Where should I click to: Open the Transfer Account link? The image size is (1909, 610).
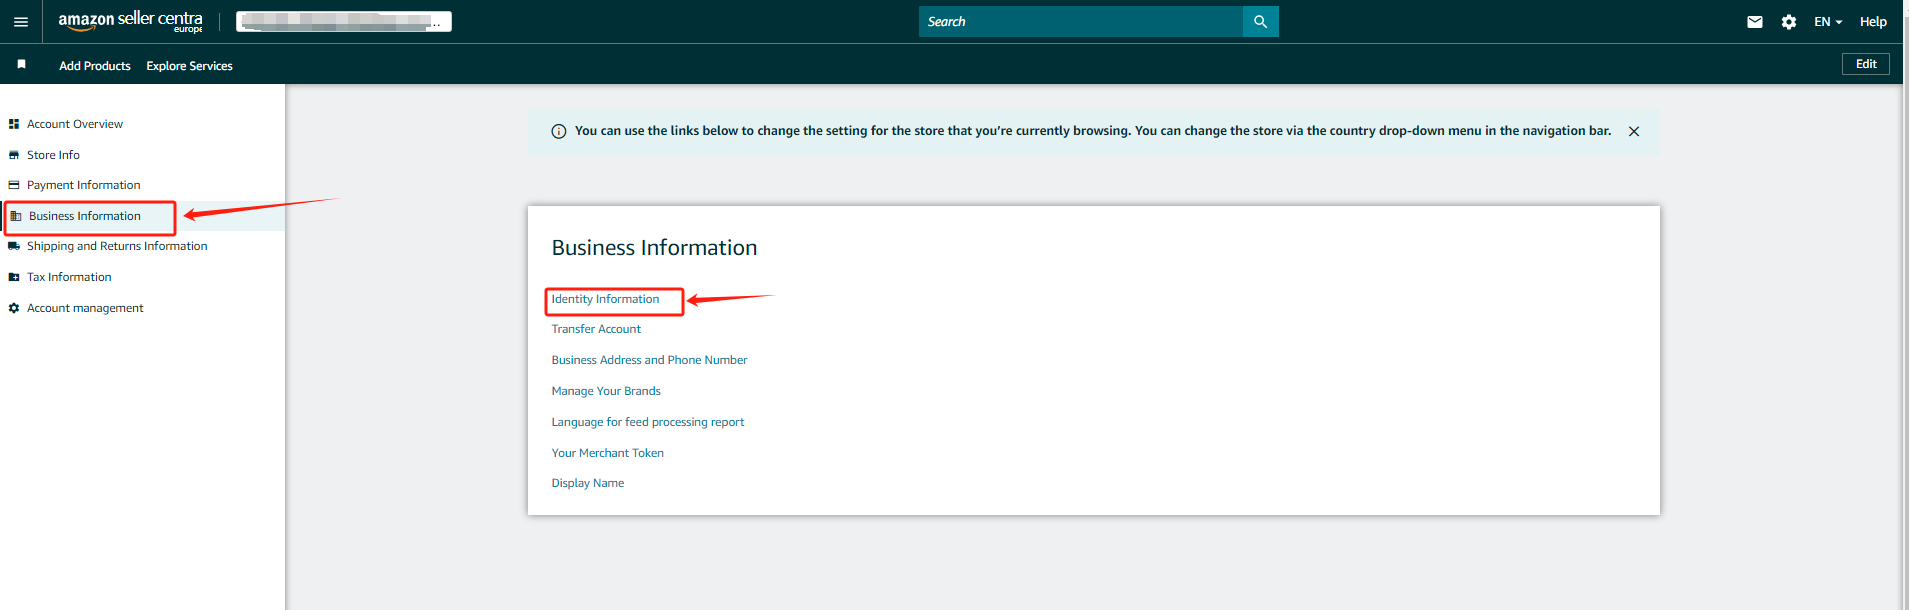point(596,329)
